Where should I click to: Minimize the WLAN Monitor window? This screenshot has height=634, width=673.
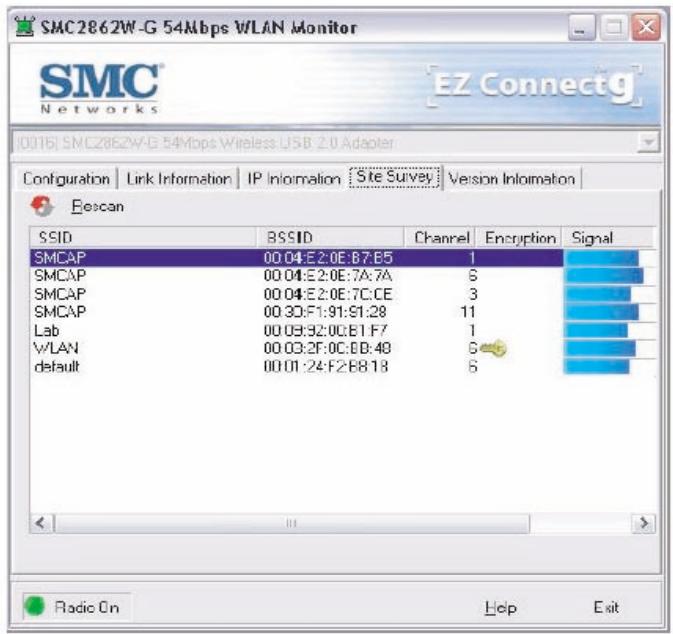(581, 27)
